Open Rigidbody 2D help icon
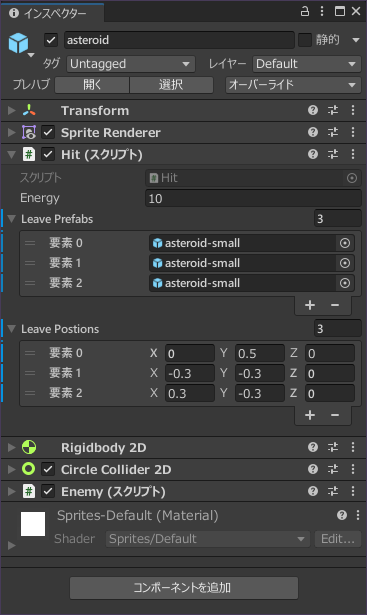367x615 pixels. click(x=313, y=447)
